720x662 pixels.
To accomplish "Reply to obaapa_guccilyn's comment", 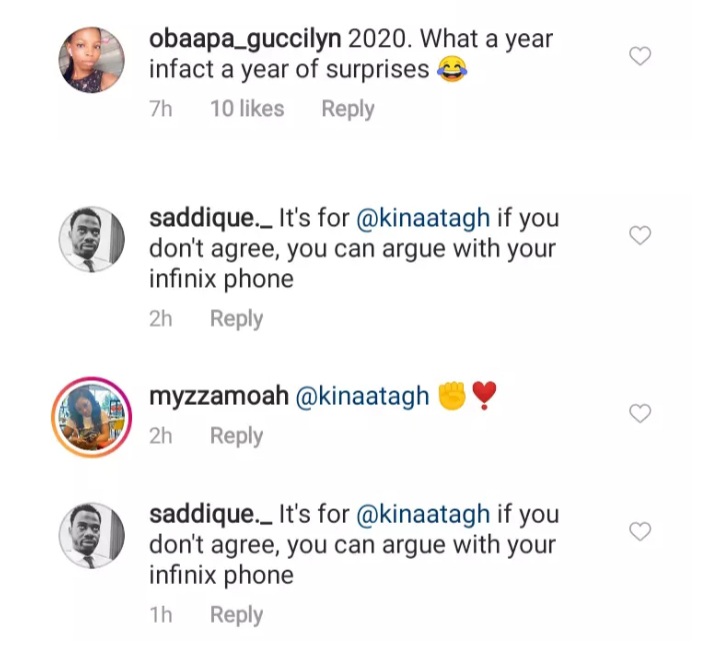I will (x=347, y=109).
